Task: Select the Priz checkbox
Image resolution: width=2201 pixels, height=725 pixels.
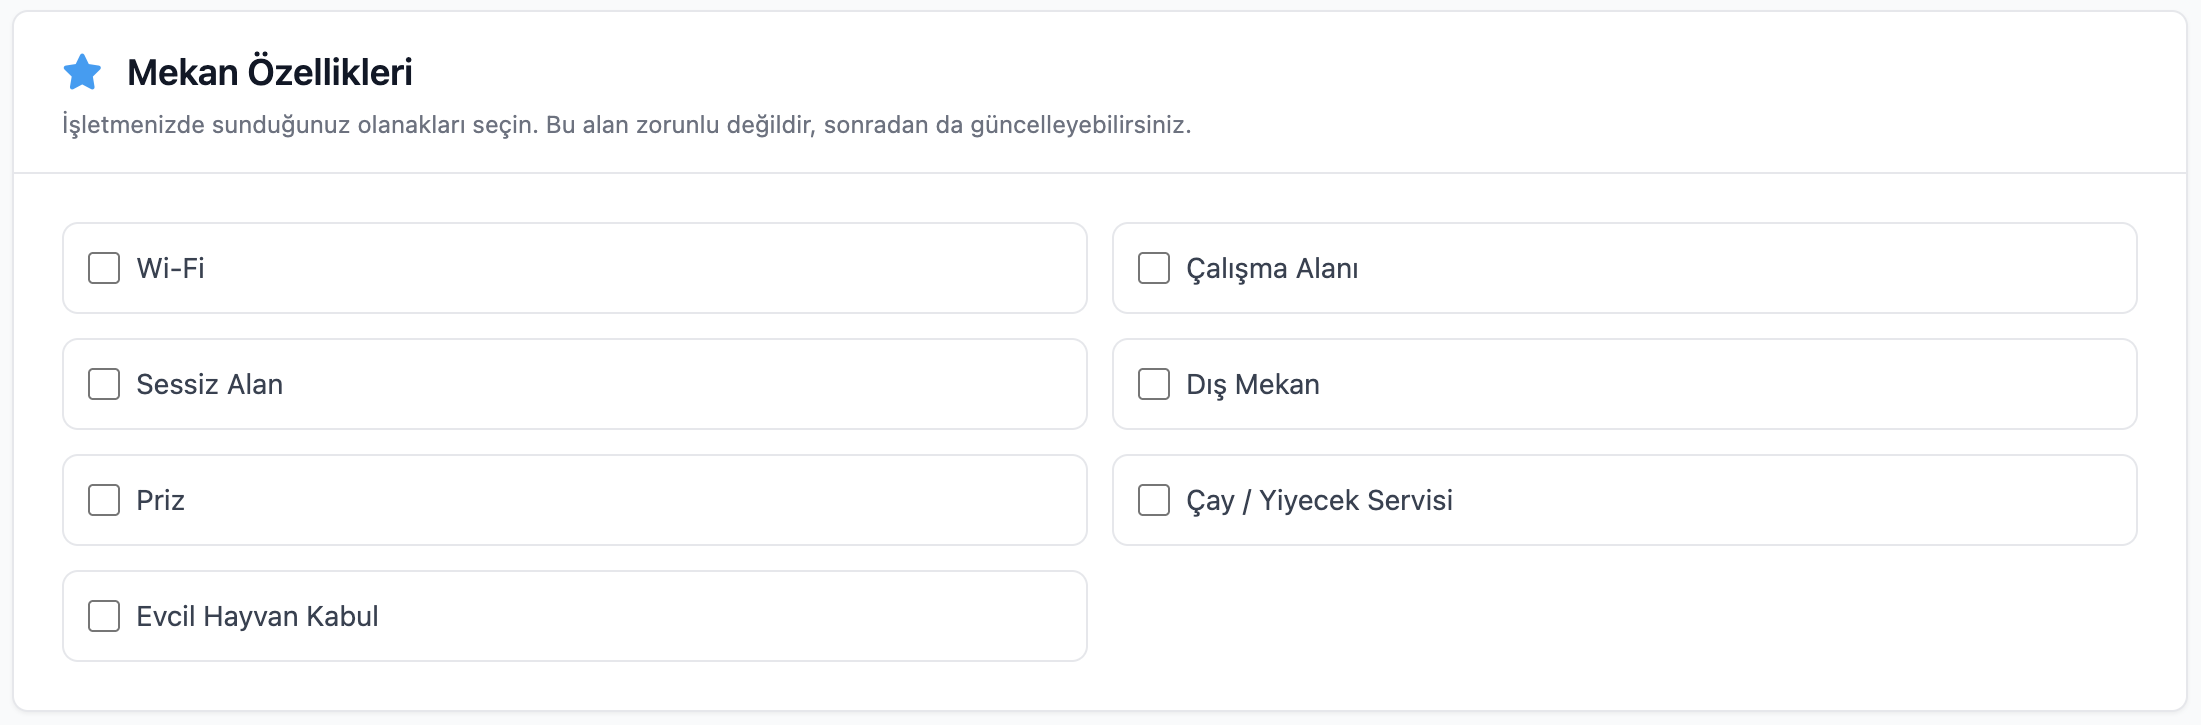Action: click(x=104, y=500)
